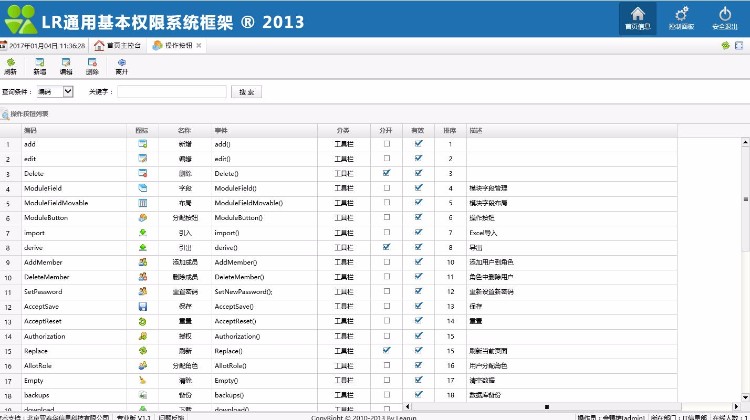
Task: Uncheck the enabled checkbox in edit row
Action: [419, 158]
